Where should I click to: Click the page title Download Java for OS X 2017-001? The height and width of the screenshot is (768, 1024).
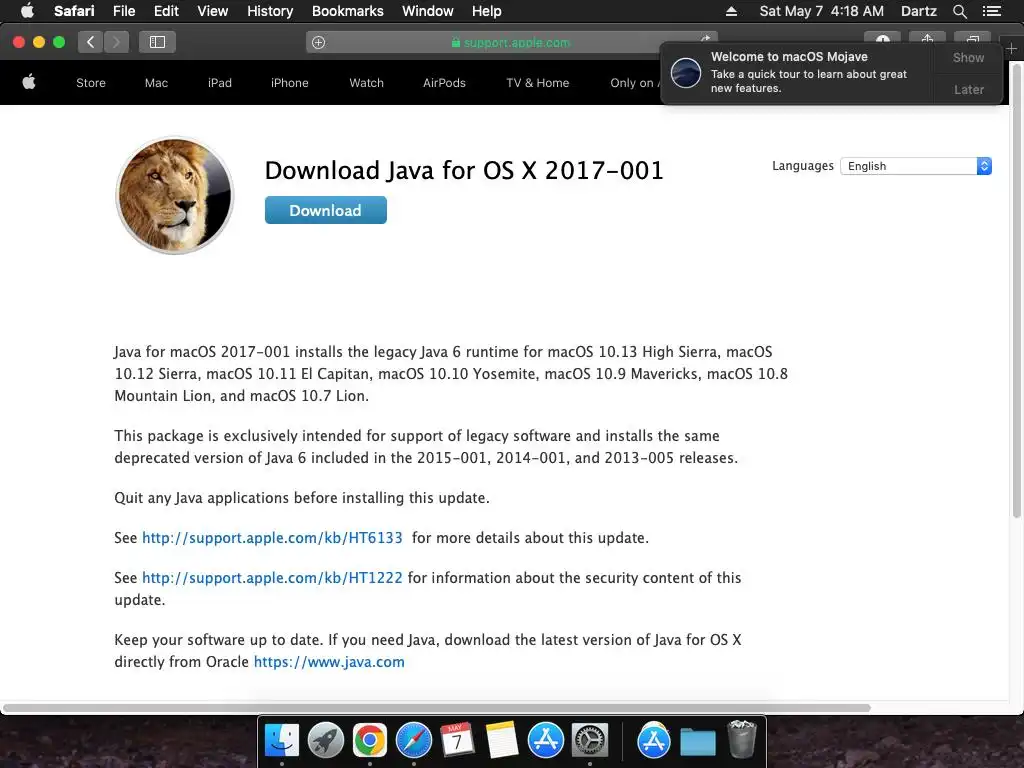click(464, 170)
